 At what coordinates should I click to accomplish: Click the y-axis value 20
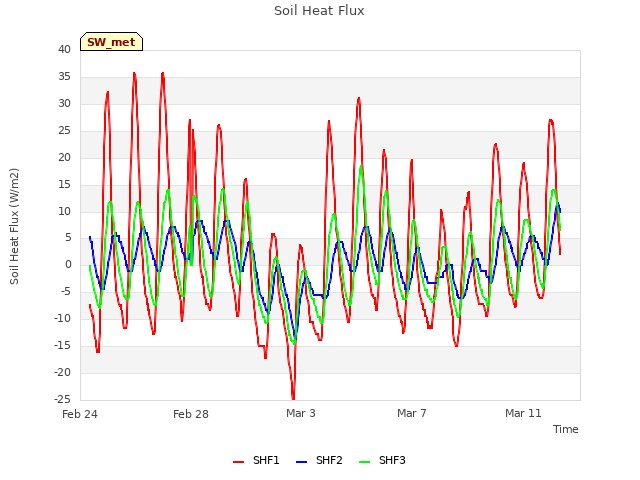pos(64,157)
